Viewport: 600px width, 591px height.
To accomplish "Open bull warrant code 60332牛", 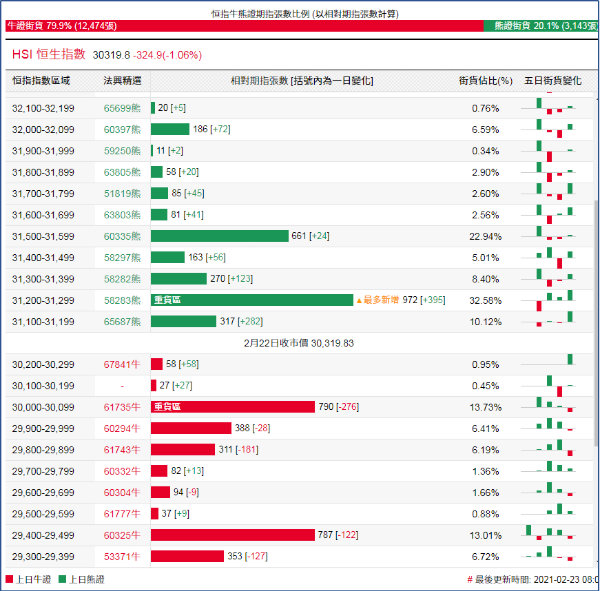I will (x=122, y=471).
